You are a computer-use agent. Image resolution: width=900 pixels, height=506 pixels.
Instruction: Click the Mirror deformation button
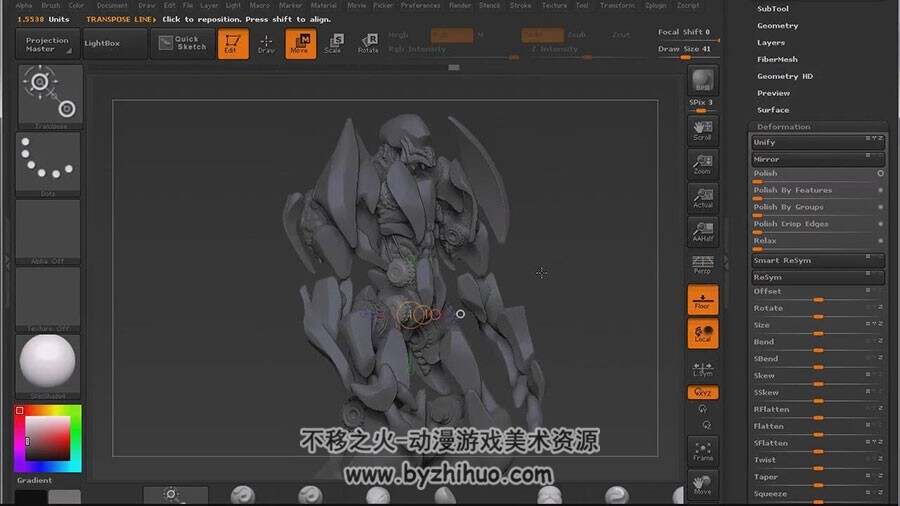(817, 159)
